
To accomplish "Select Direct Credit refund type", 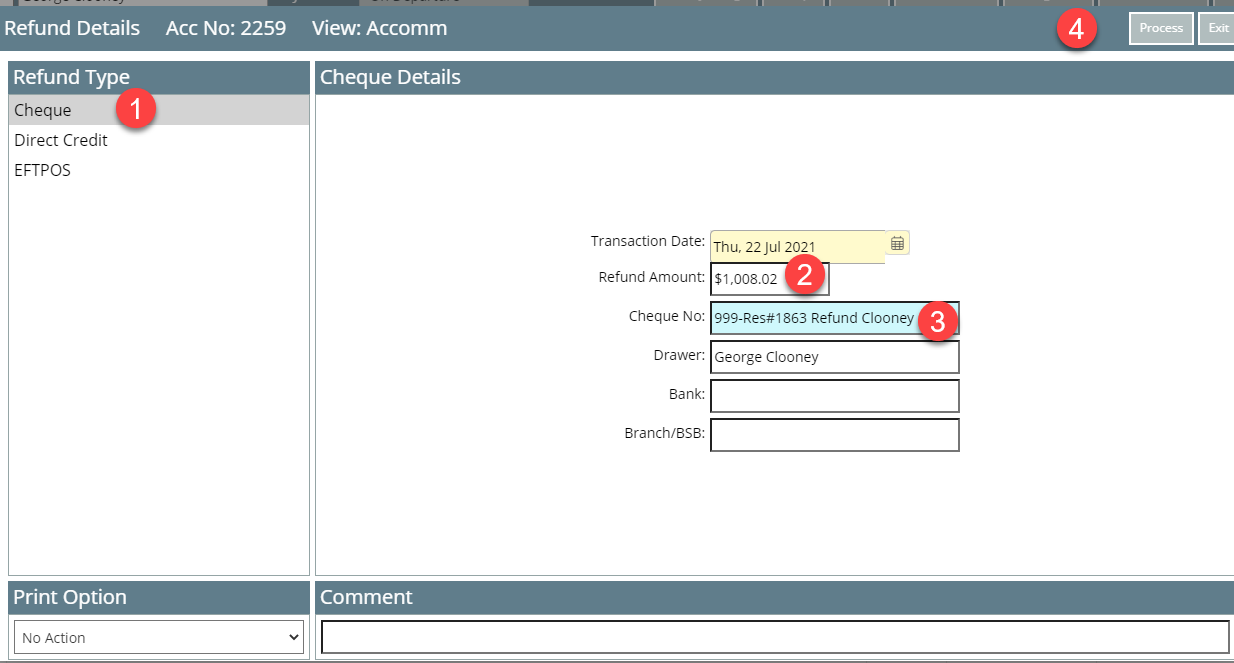I will [61, 140].
